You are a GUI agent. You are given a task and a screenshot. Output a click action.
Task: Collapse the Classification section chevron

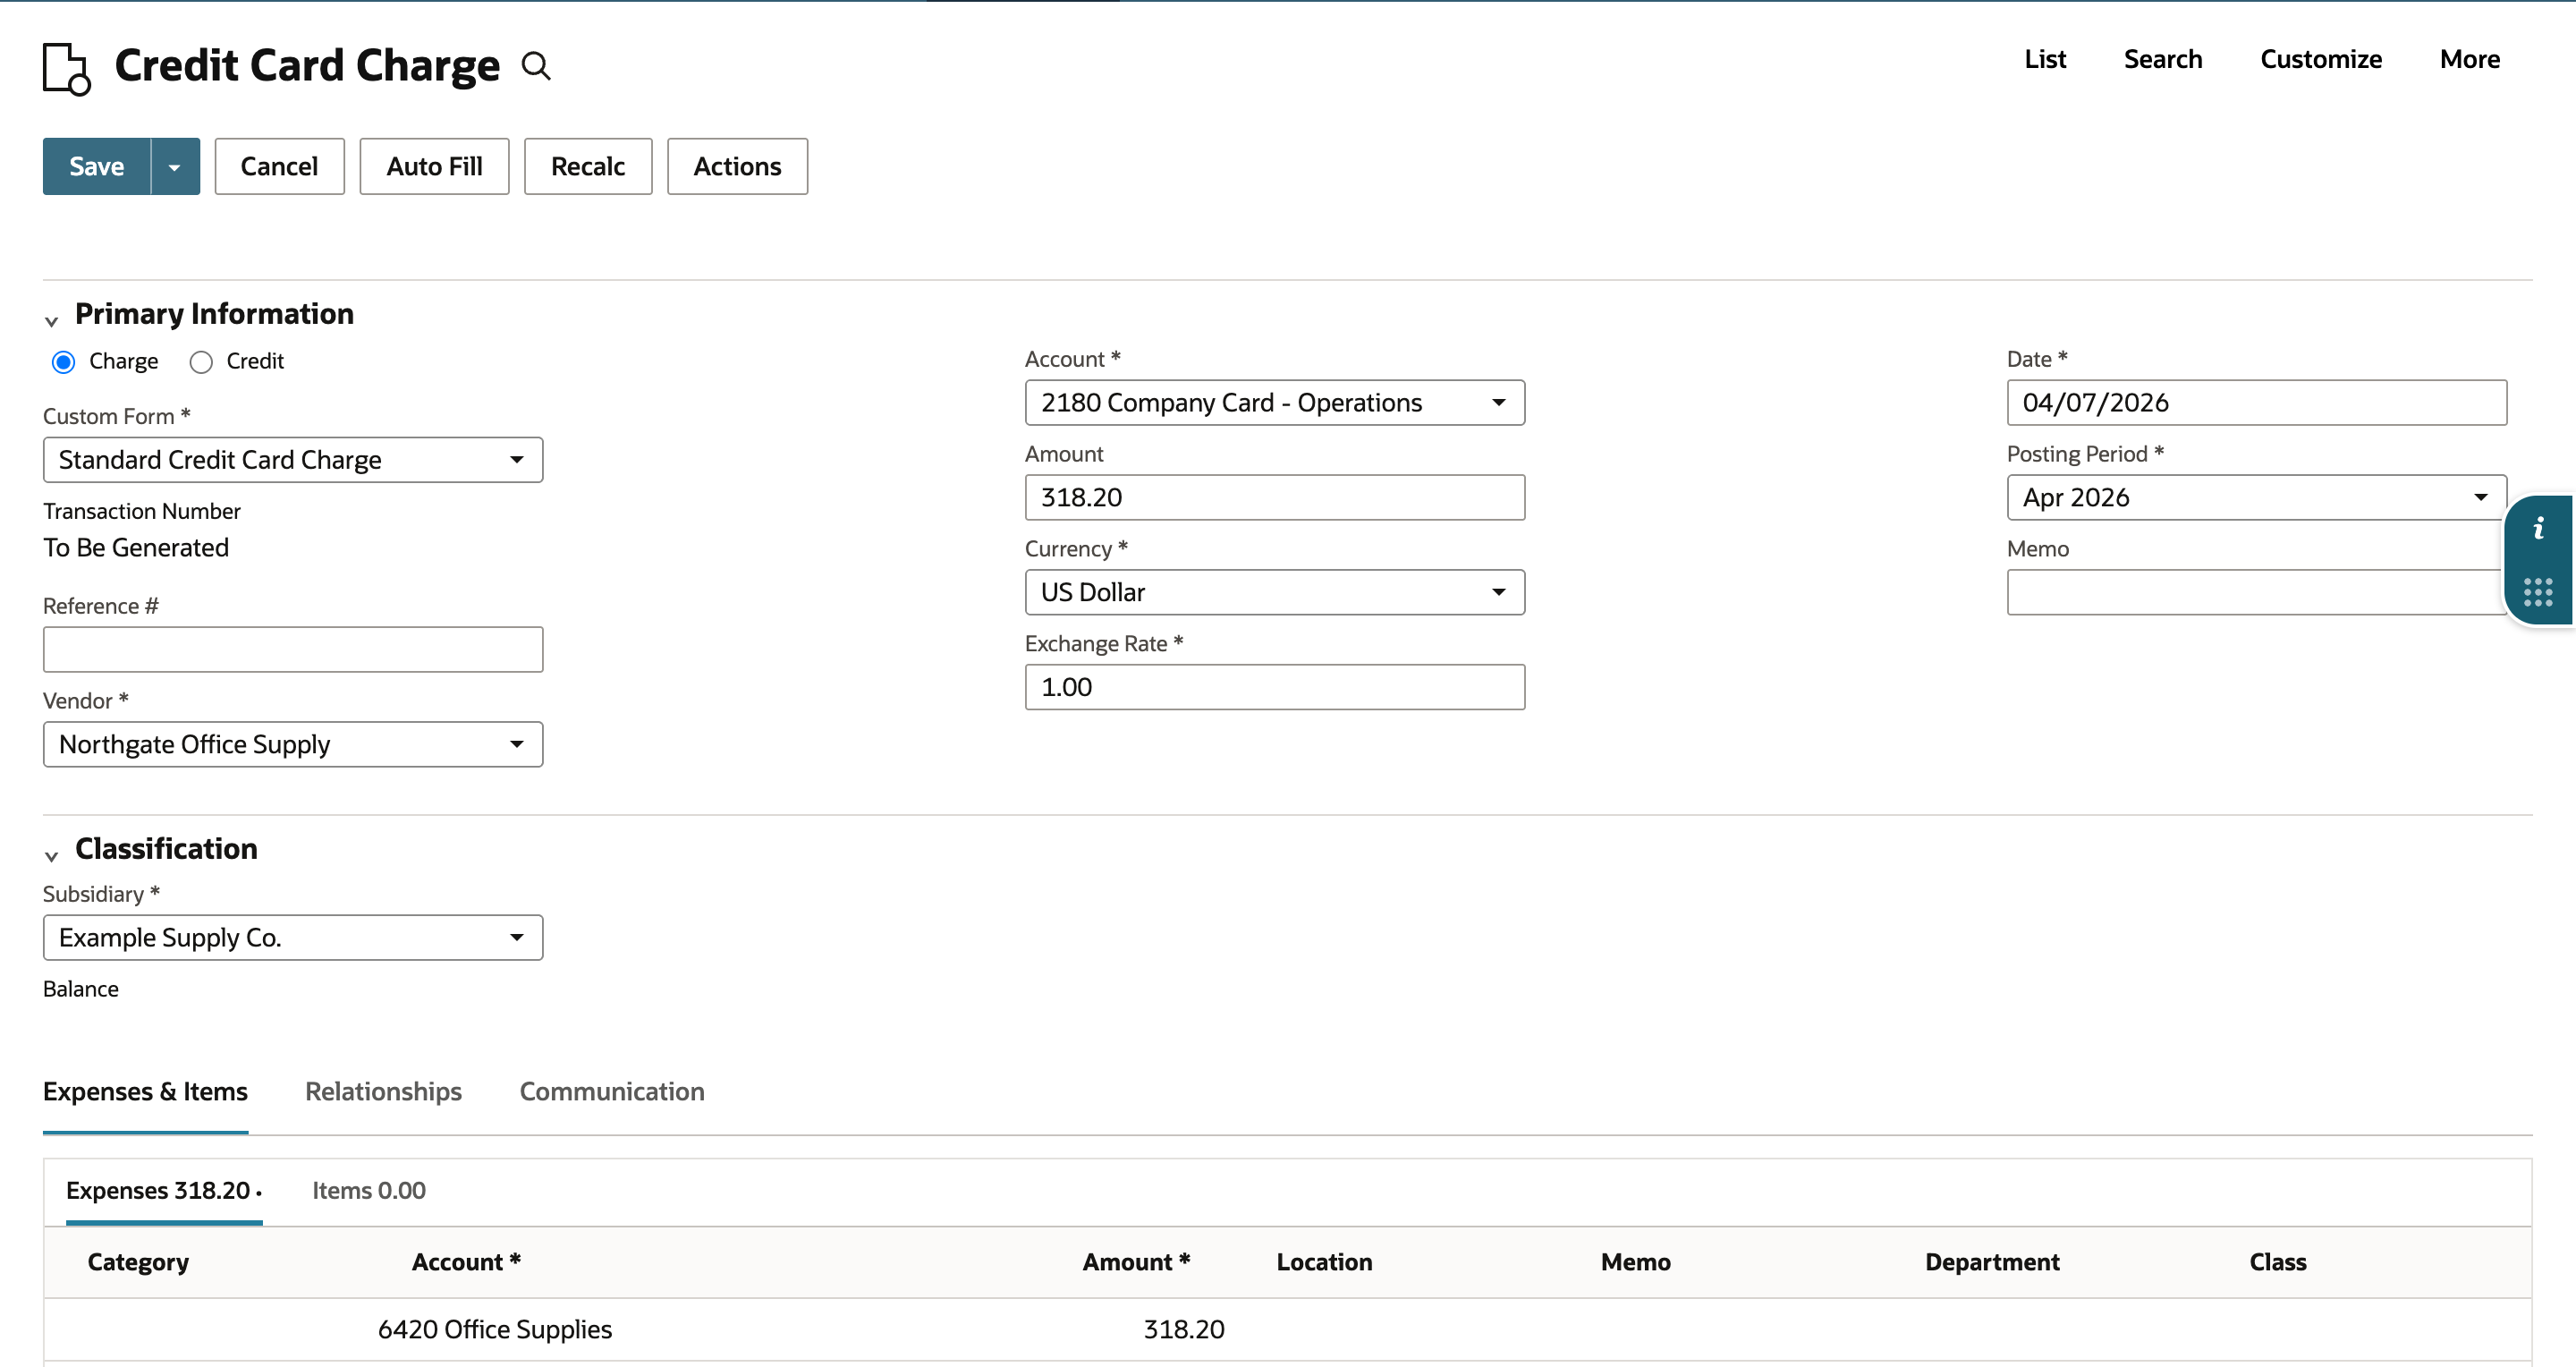click(x=52, y=856)
